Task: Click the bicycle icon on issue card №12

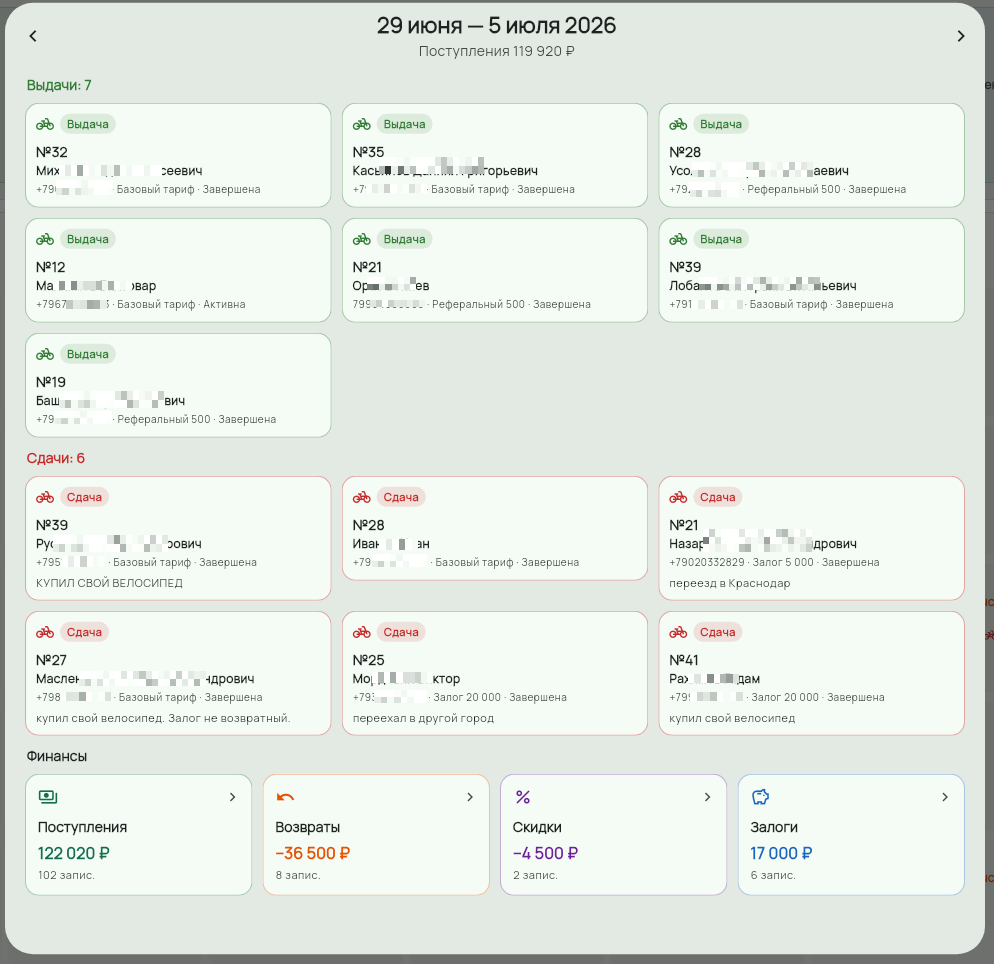Action: (44, 239)
